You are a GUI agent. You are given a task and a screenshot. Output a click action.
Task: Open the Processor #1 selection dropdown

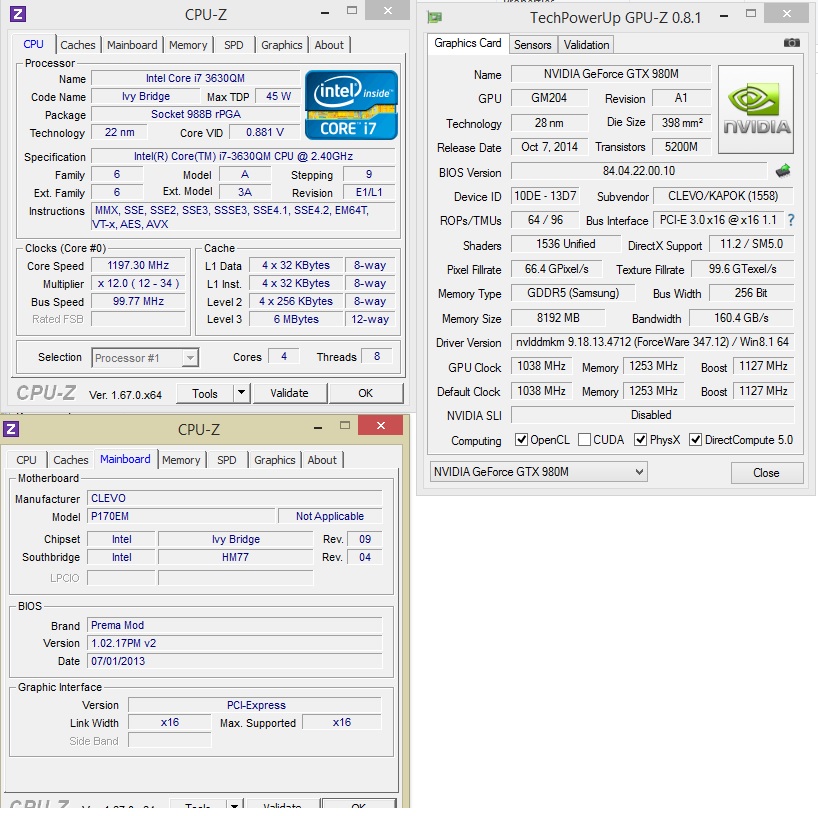pos(145,358)
